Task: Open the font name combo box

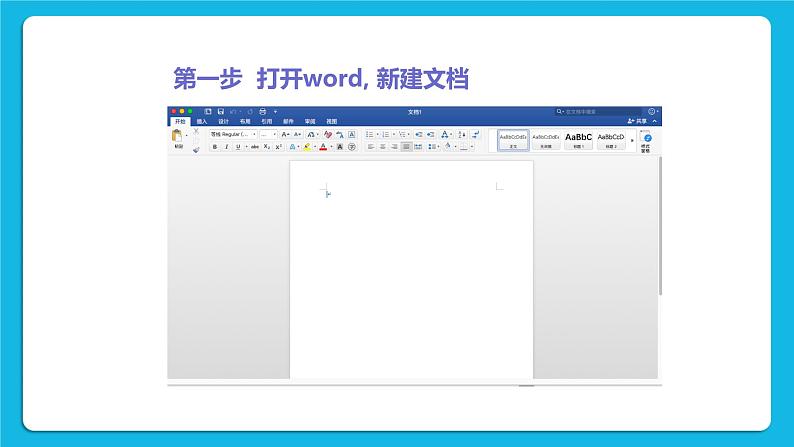Action: (233, 134)
